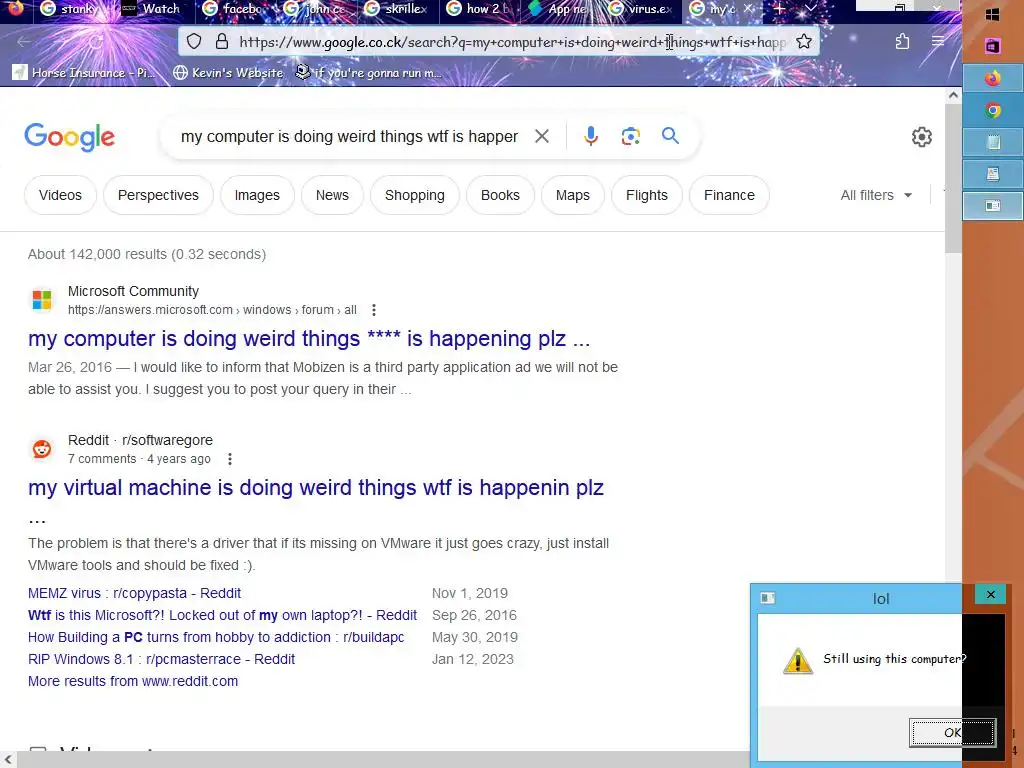Switch to the 'facebo' tab
The image size is (1024, 768).
pos(233,9)
